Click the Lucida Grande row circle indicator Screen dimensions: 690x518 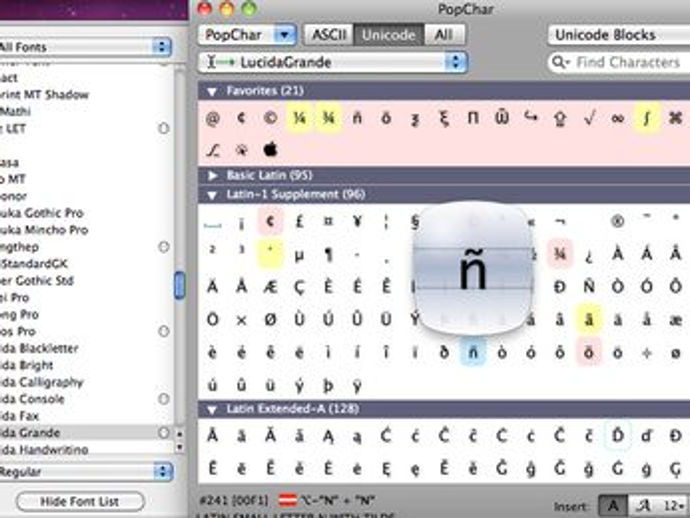point(163,433)
